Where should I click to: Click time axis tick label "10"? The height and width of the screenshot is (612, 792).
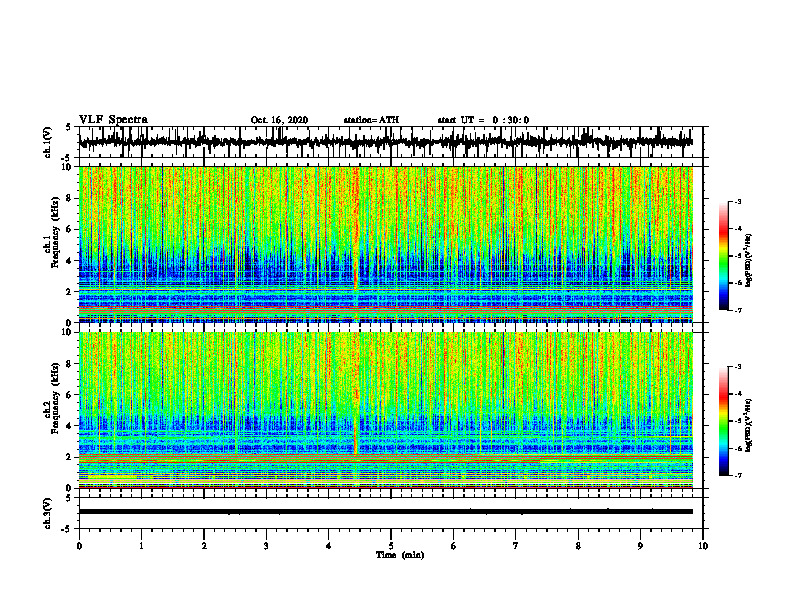[703, 546]
